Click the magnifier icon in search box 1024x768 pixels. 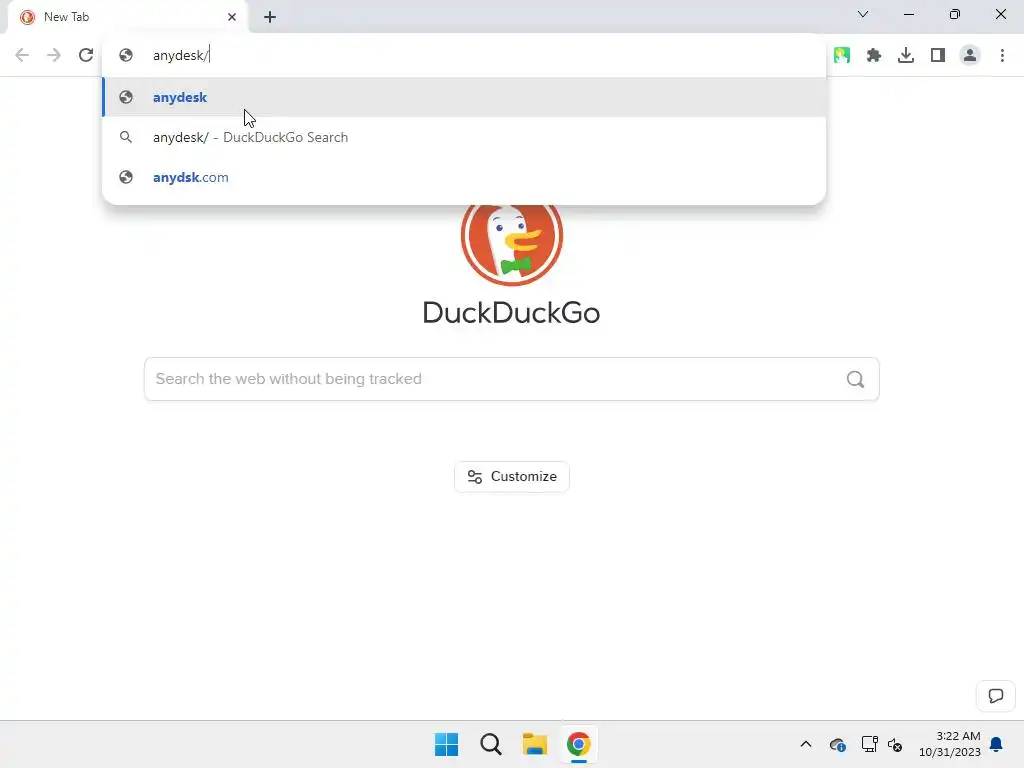(855, 379)
